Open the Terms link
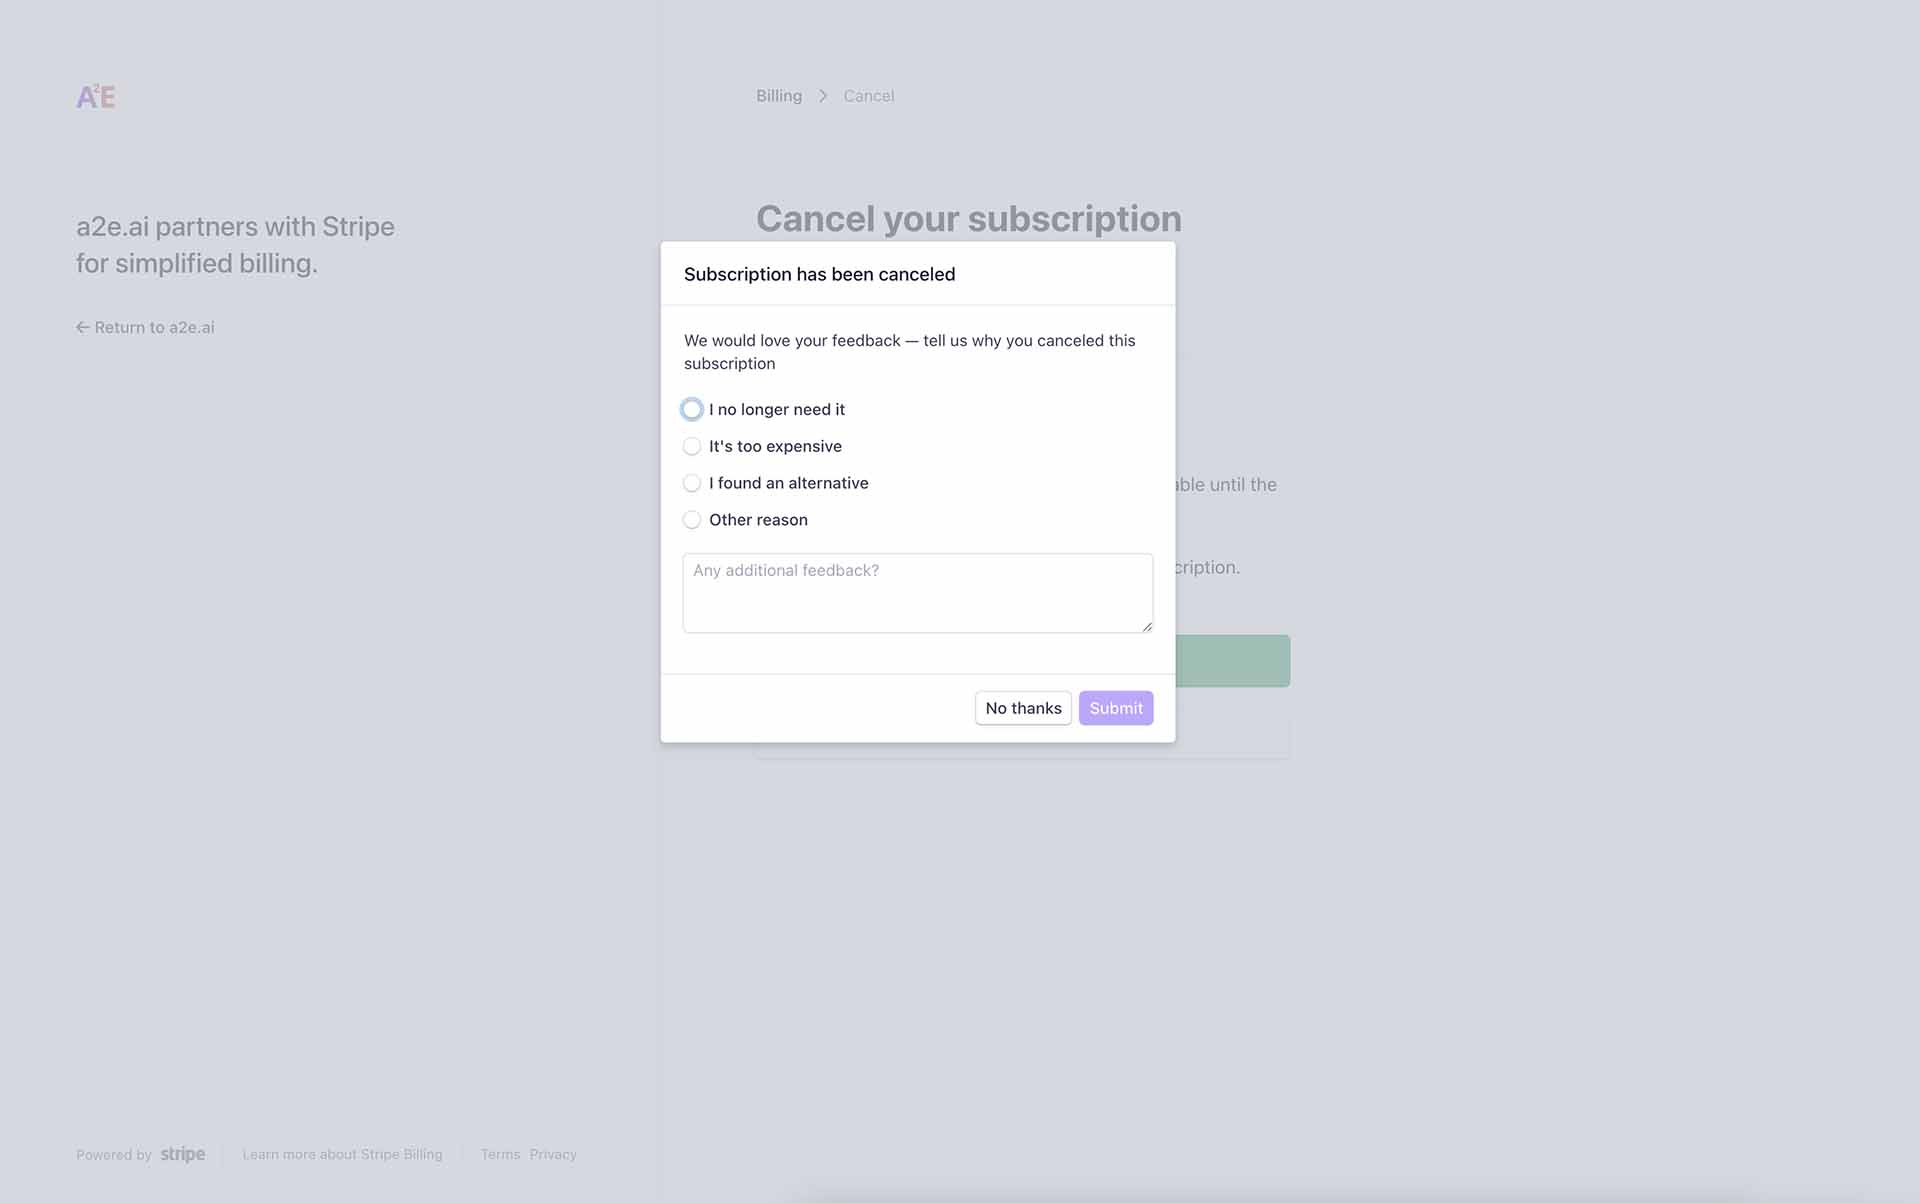1920x1203 pixels. pyautogui.click(x=500, y=1154)
